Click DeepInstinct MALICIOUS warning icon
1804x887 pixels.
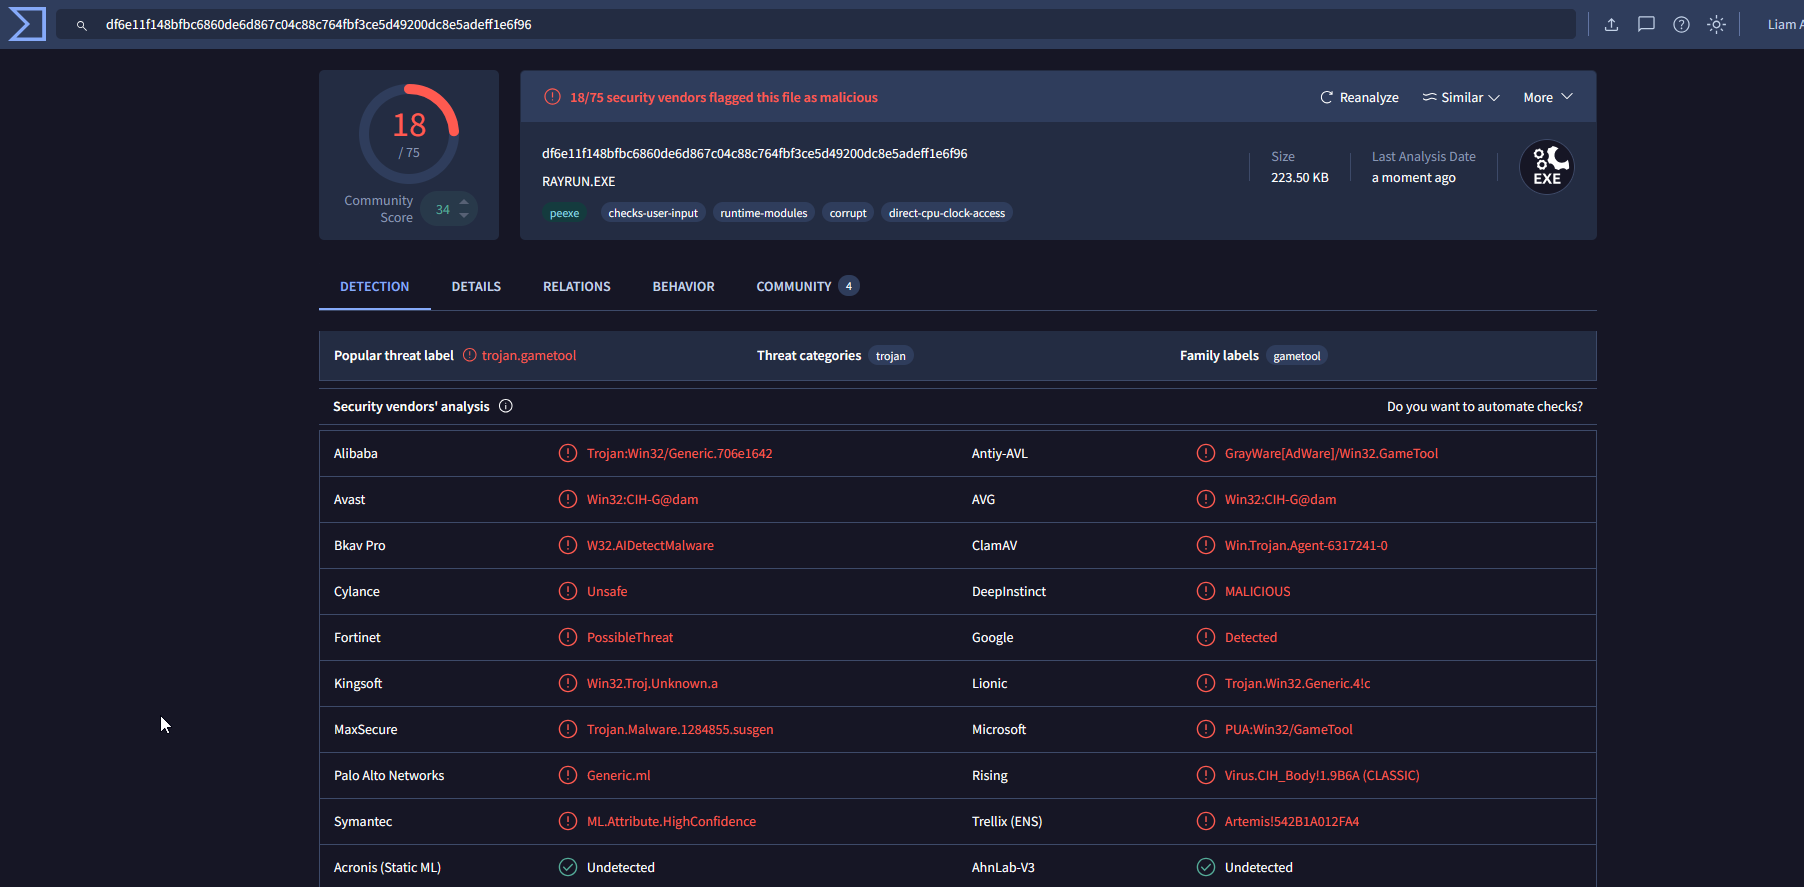point(1206,591)
